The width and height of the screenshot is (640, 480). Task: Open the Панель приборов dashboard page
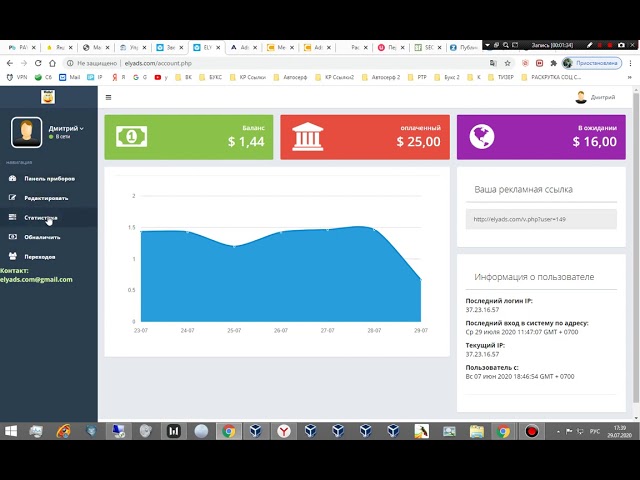click(49, 178)
